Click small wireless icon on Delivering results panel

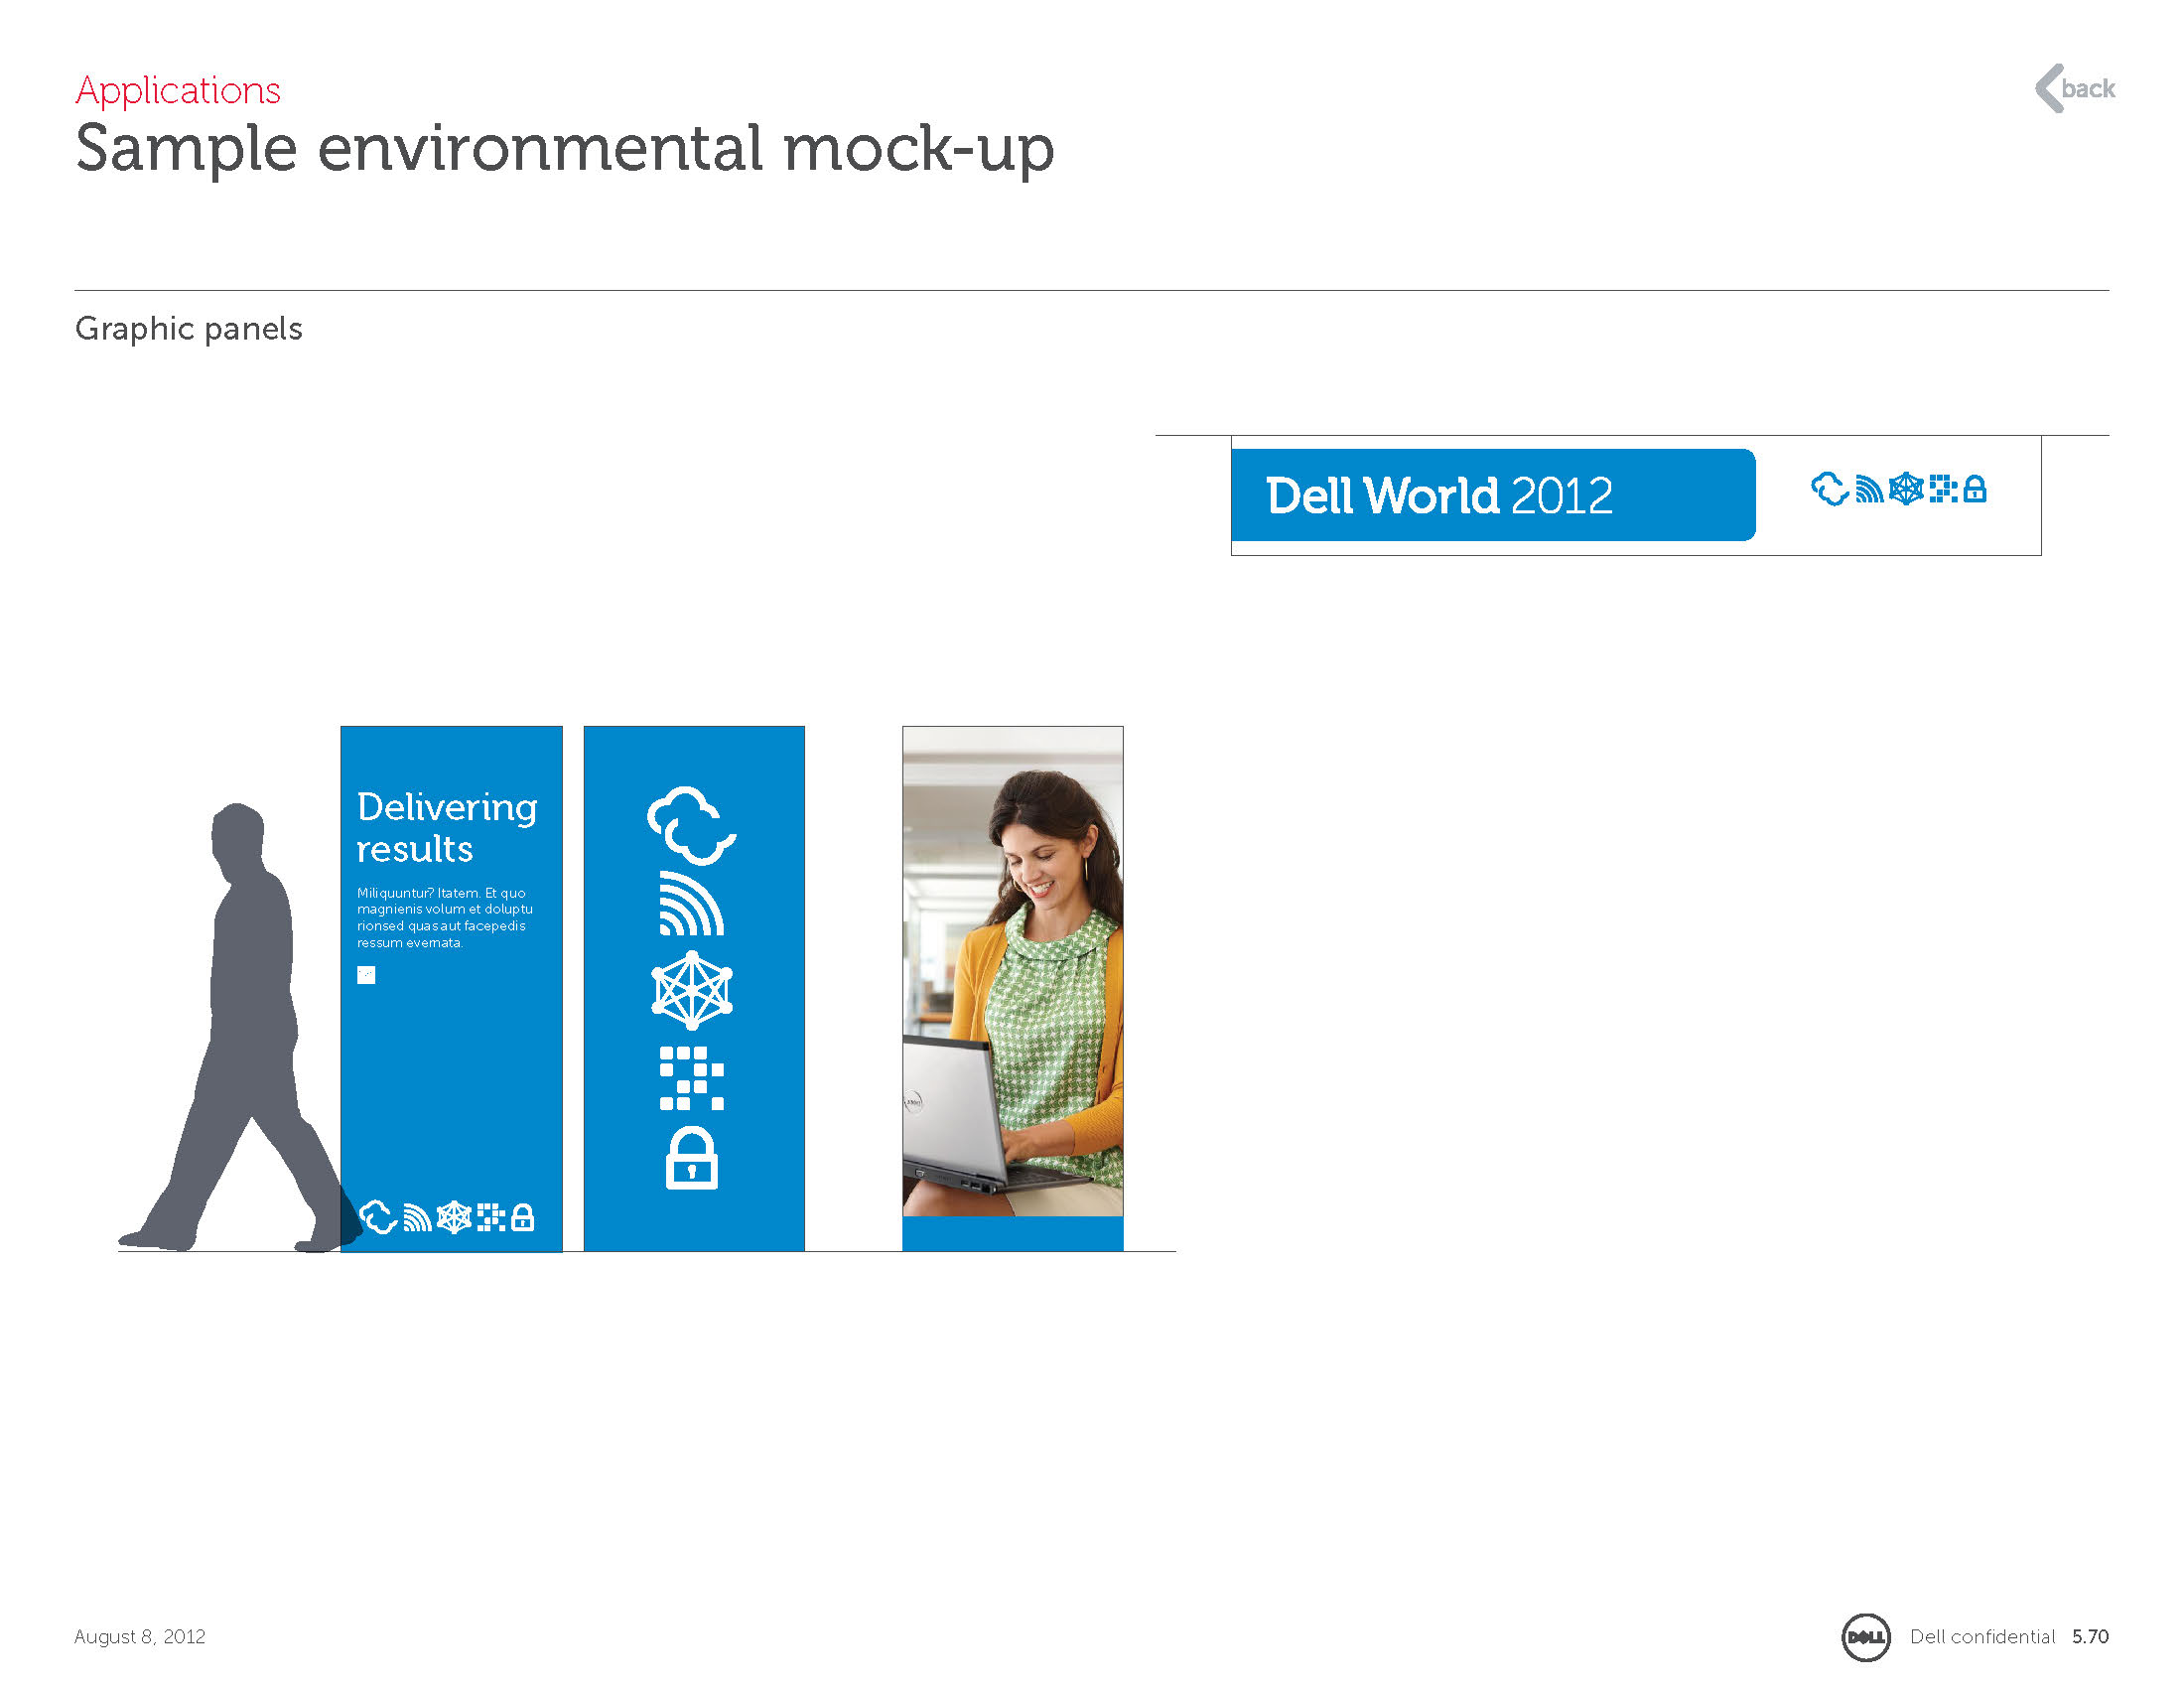[417, 1217]
